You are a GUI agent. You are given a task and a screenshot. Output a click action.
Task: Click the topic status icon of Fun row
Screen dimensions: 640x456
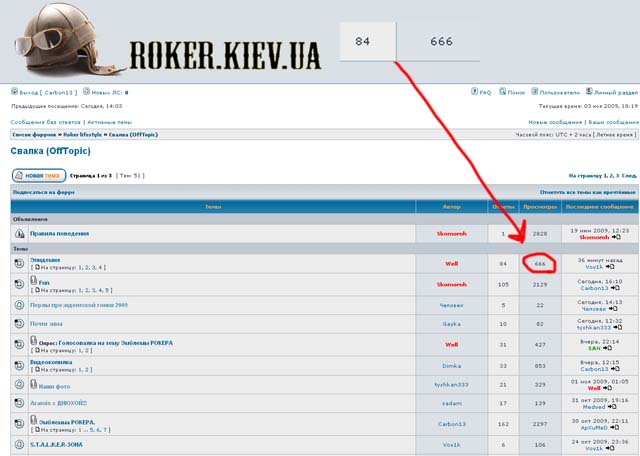pyautogui.click(x=19, y=284)
